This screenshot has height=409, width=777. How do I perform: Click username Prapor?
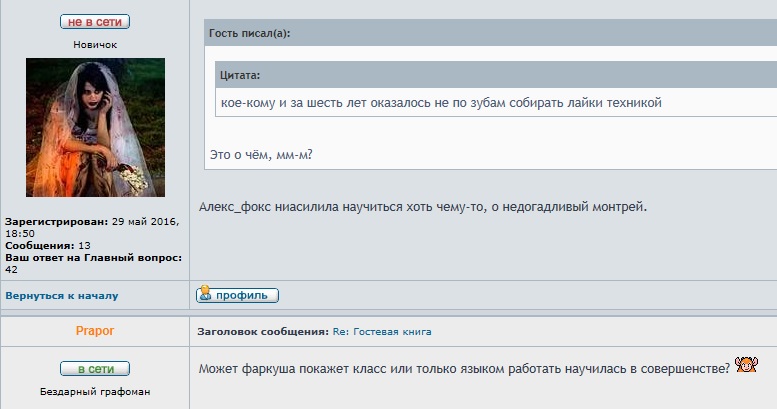pos(95,331)
